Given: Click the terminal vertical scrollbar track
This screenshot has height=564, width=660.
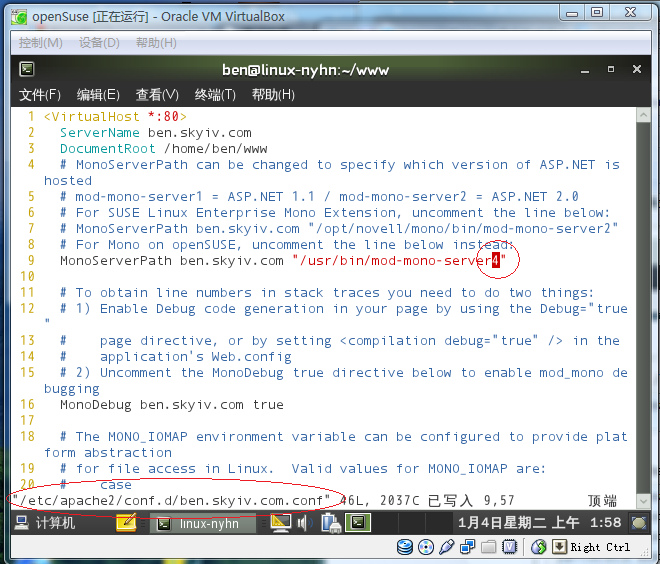Looking at the screenshot, I should [643, 308].
